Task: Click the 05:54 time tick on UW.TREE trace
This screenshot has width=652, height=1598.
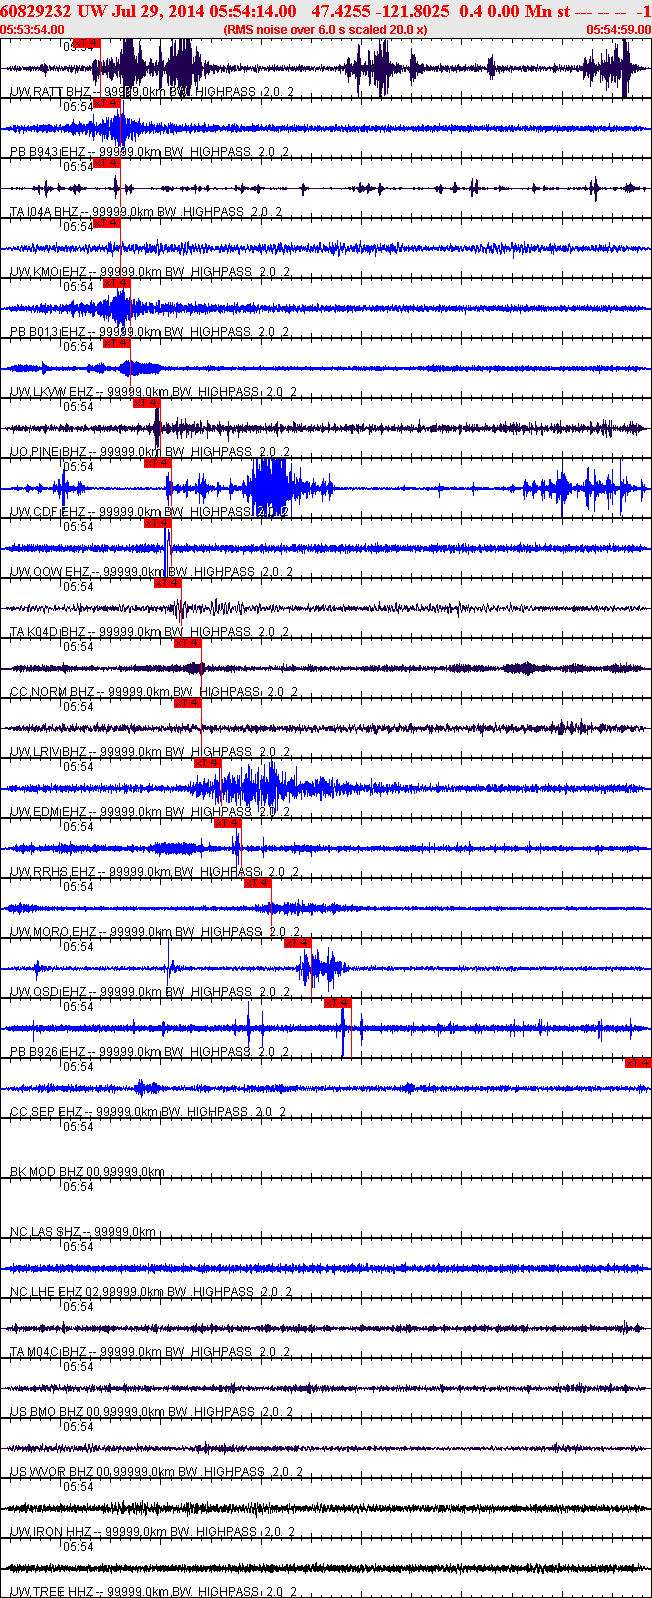Action: pos(78,1546)
